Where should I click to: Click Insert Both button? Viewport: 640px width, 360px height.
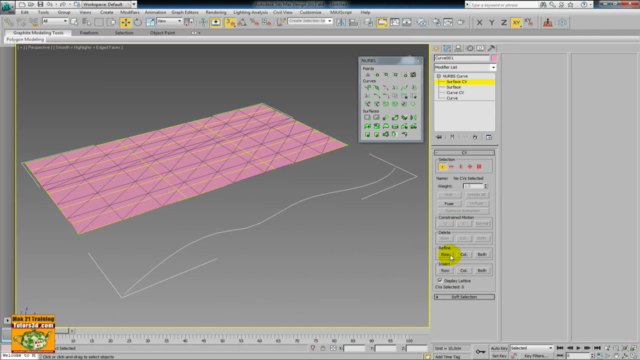(482, 270)
